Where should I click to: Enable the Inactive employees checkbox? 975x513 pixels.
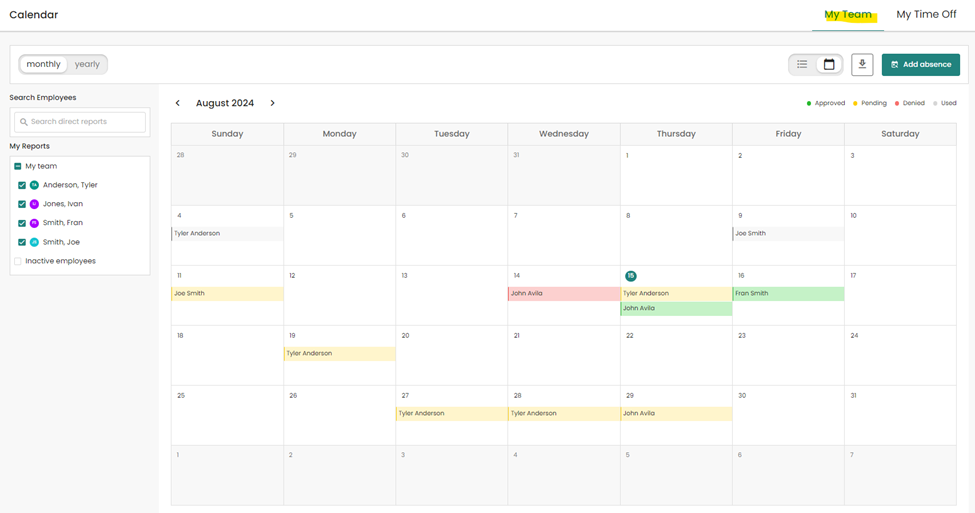pyautogui.click(x=18, y=261)
